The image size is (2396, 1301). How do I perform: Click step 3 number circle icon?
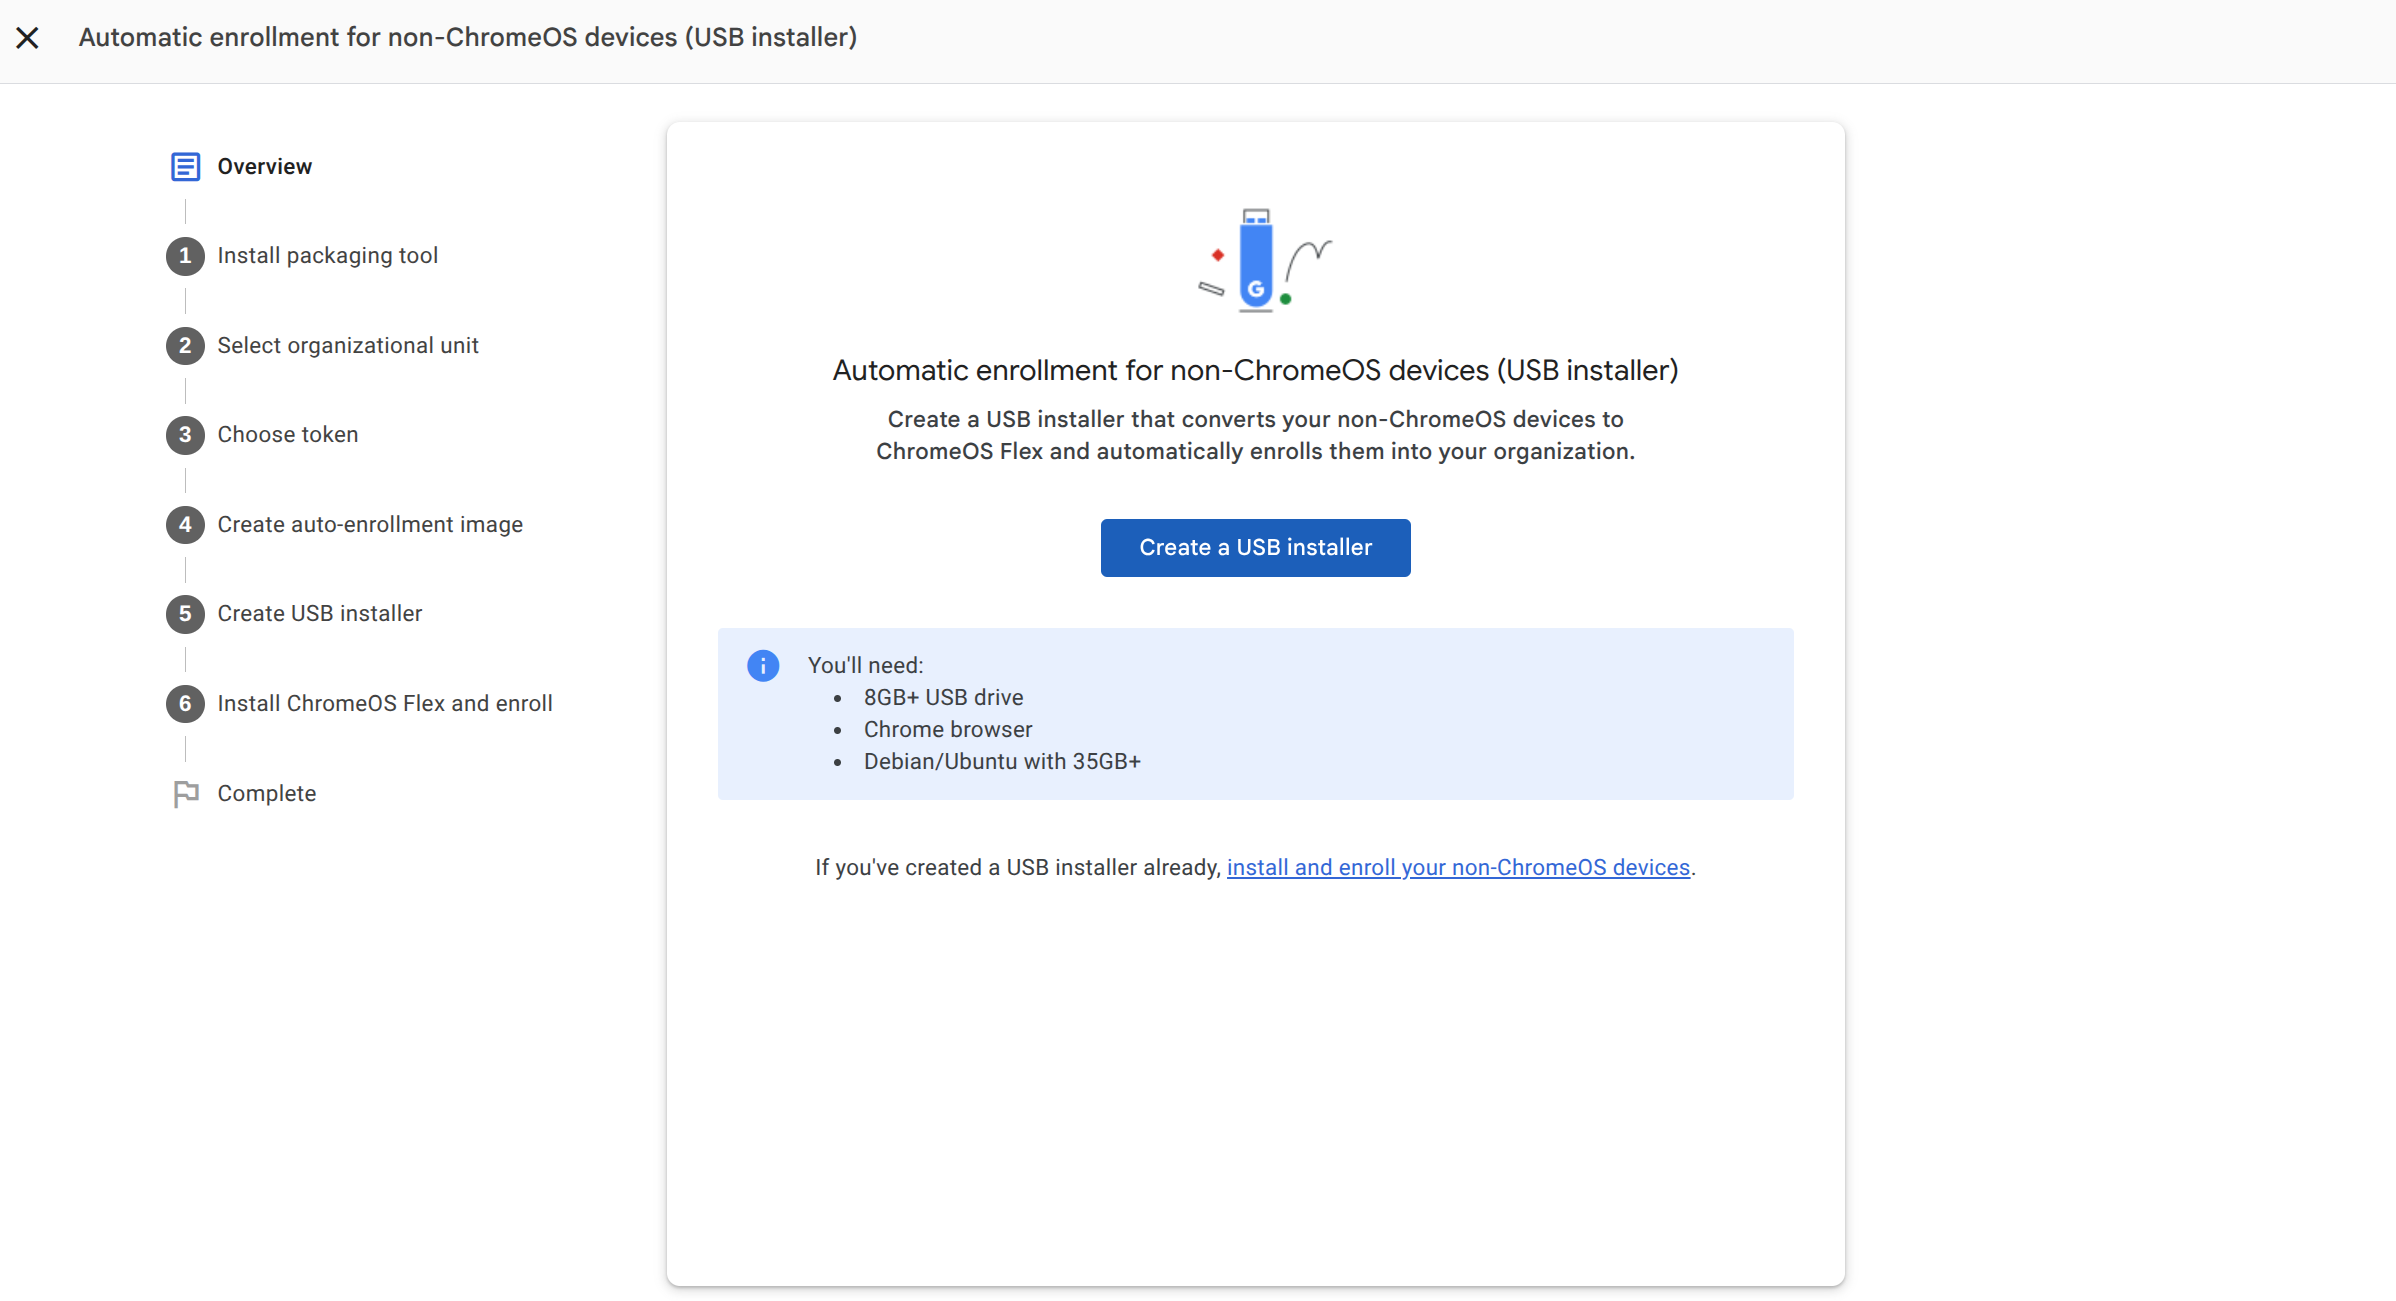point(185,435)
